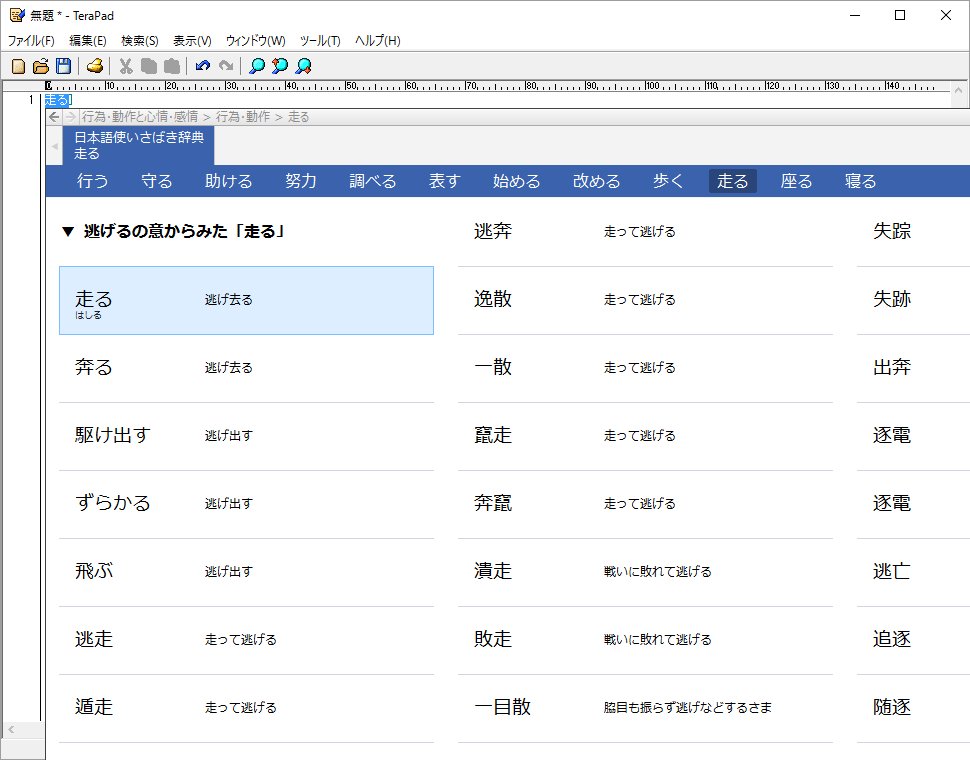Select the 潰走 entry

point(645,573)
